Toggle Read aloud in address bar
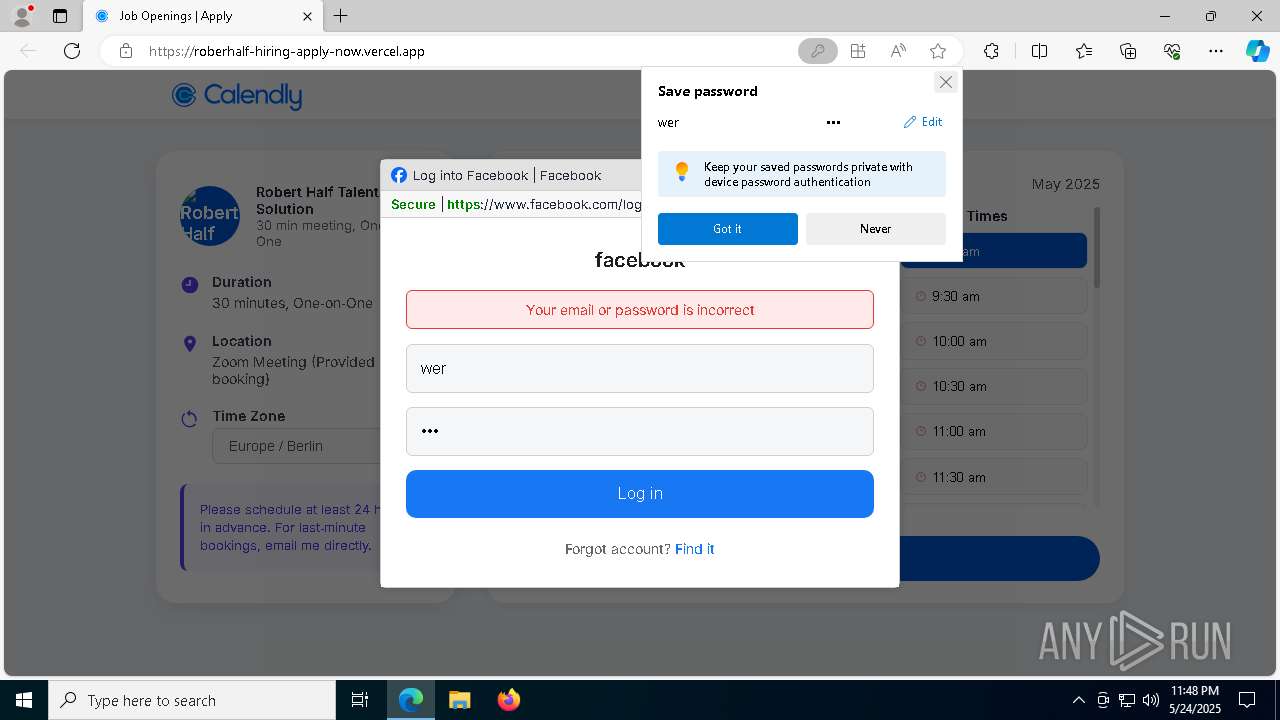The height and width of the screenshot is (720, 1280). (x=898, y=51)
